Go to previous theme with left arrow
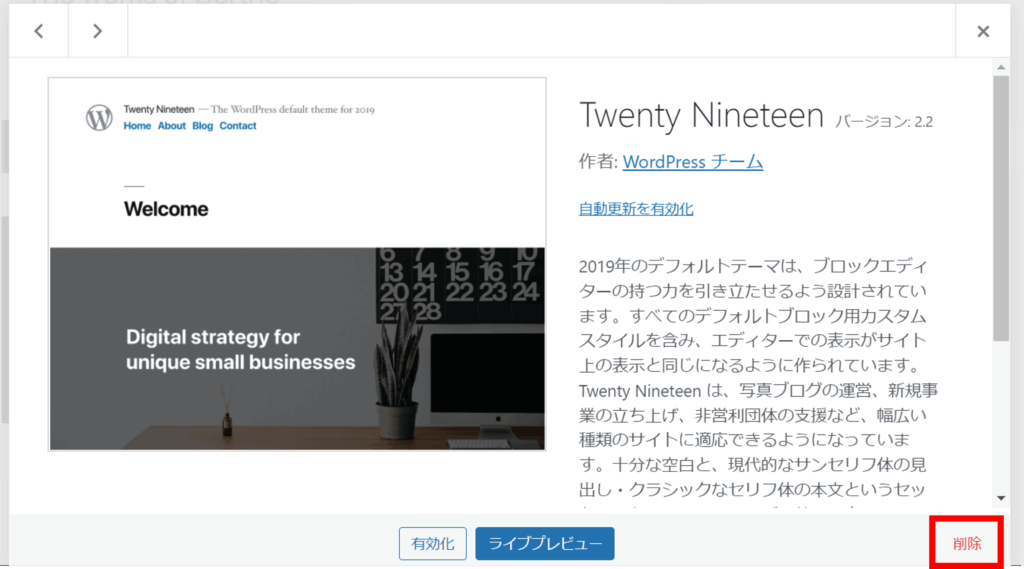 (39, 31)
